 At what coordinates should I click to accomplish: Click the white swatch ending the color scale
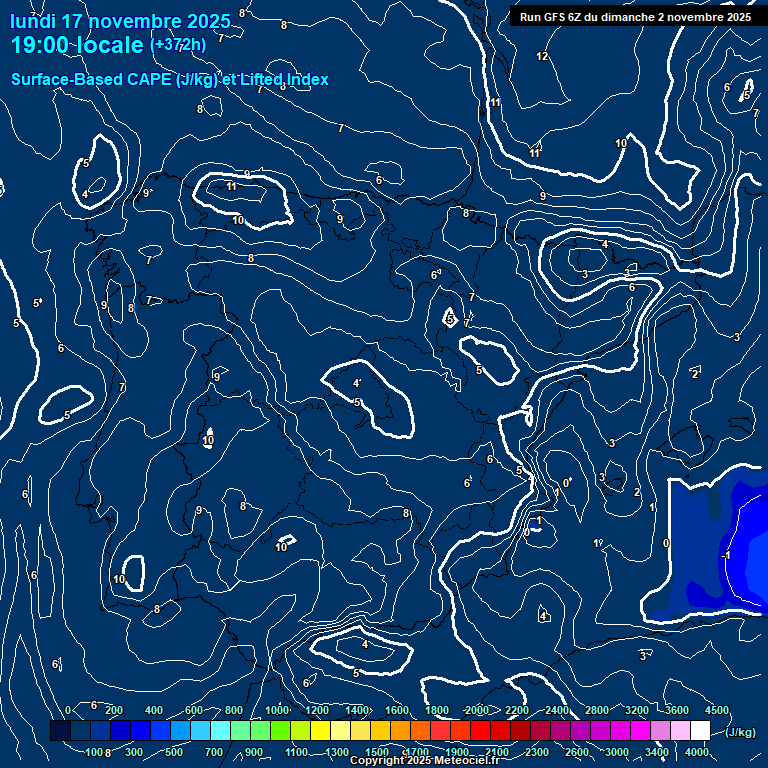point(700,730)
